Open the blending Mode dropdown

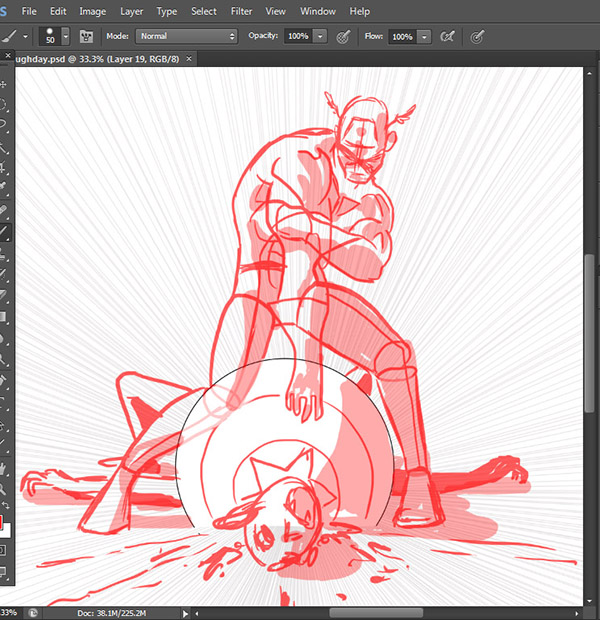[x=186, y=36]
